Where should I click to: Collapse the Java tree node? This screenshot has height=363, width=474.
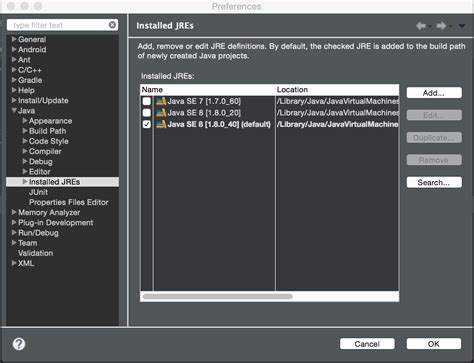[x=14, y=110]
